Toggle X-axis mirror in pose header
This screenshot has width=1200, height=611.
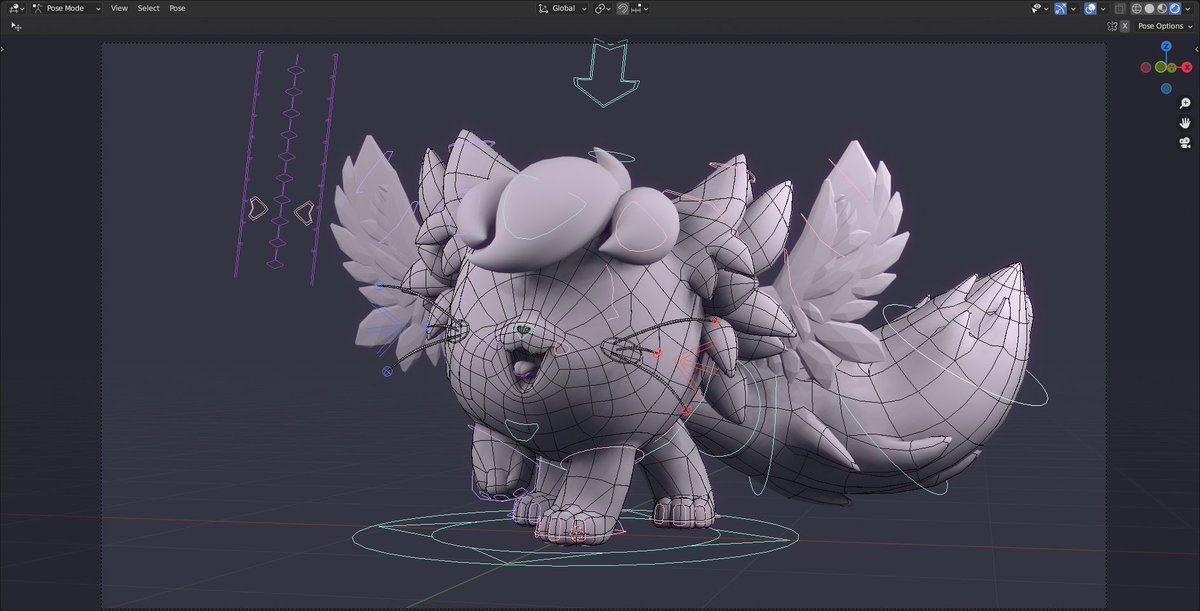(x=1125, y=26)
